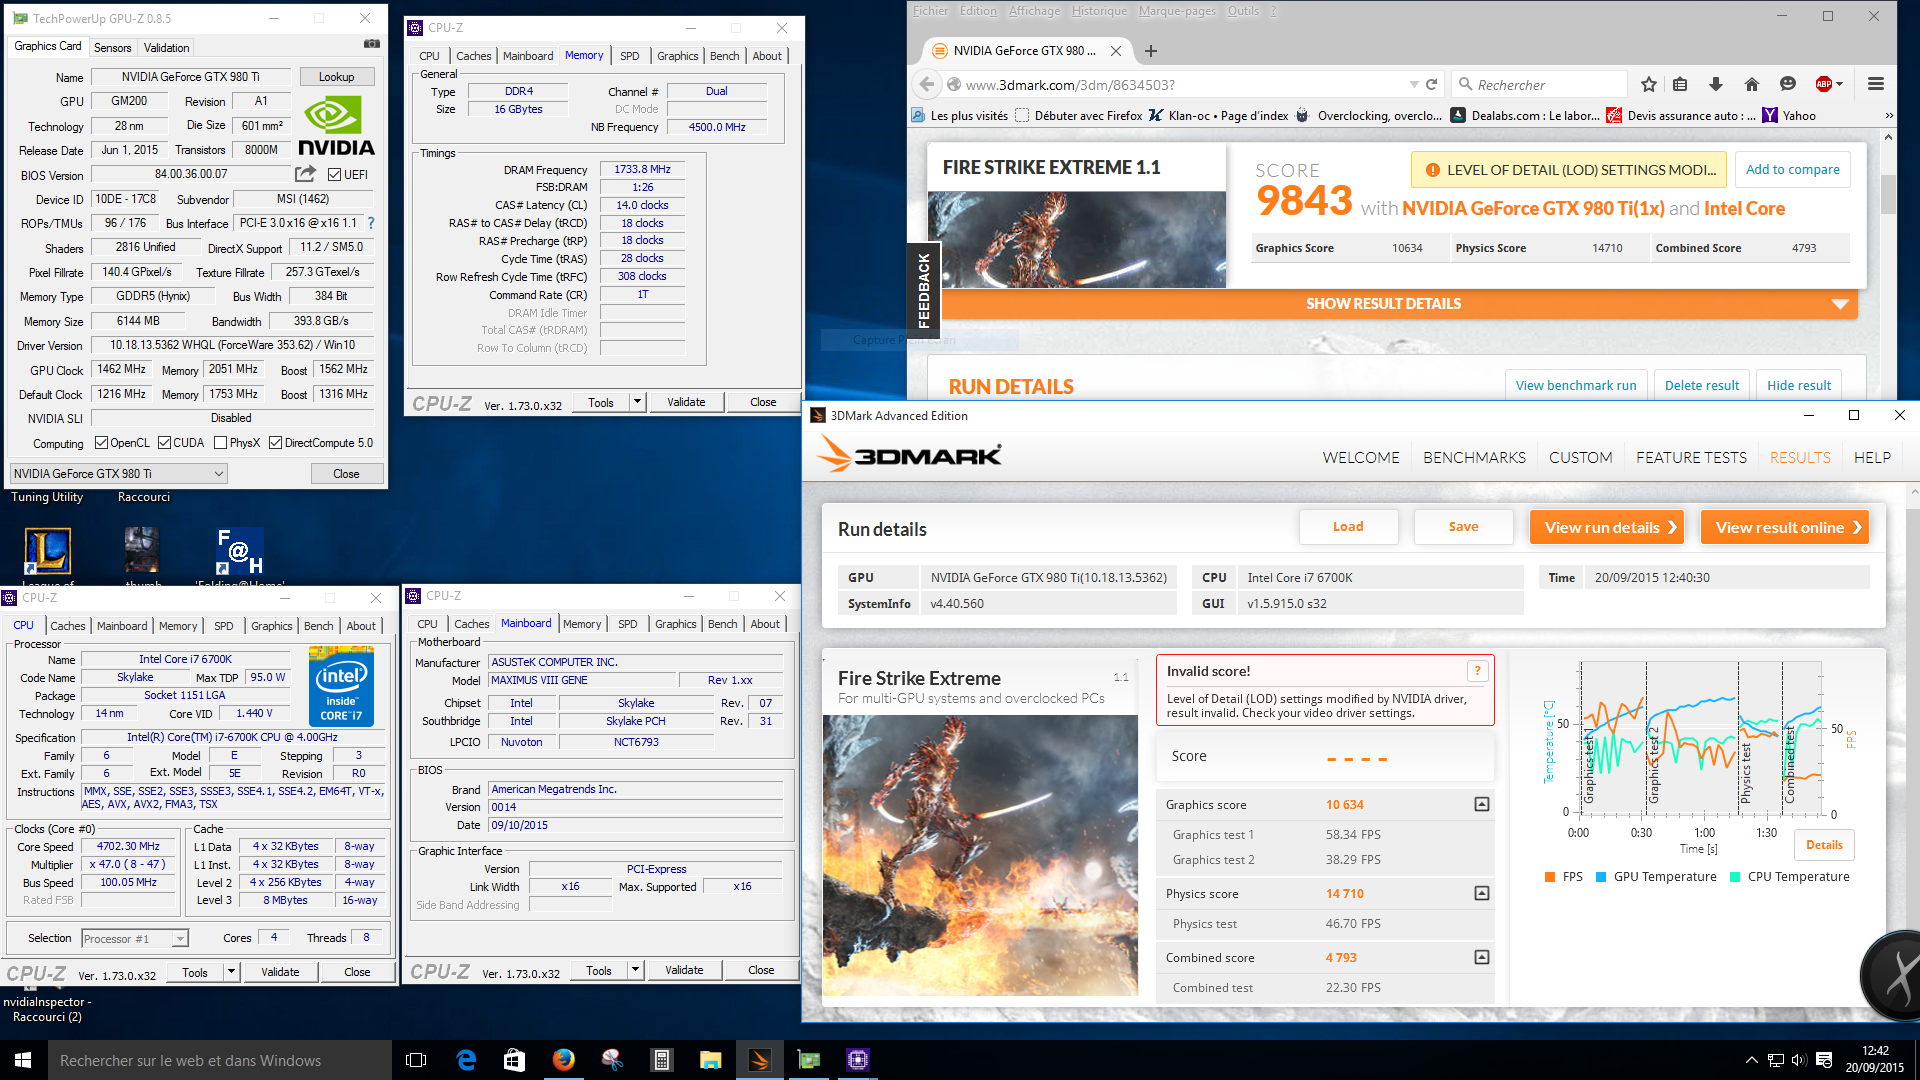Open Tools dropdown arrow in CPU-Z Memory window
Screen dimensions: 1920x1080
point(637,402)
